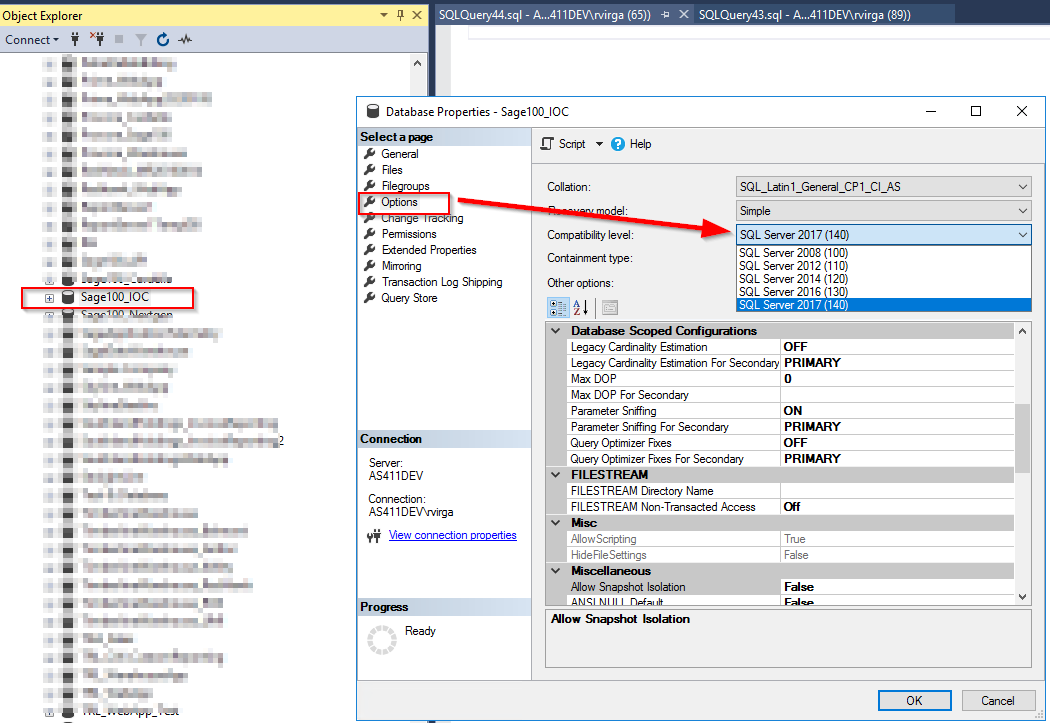Click the connection properties icon beside the link

tap(374, 536)
